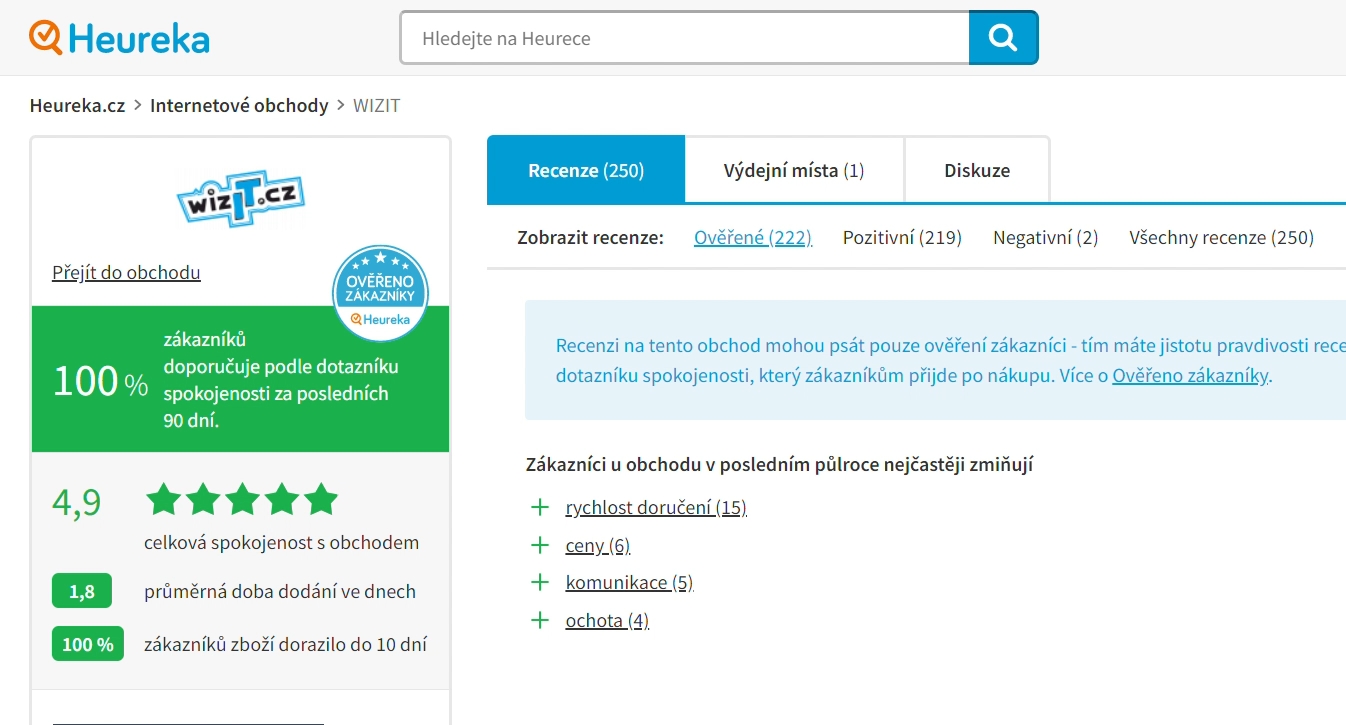Click průměrná doba dodání ve dnech text
This screenshot has width=1346, height=725.
(x=280, y=591)
